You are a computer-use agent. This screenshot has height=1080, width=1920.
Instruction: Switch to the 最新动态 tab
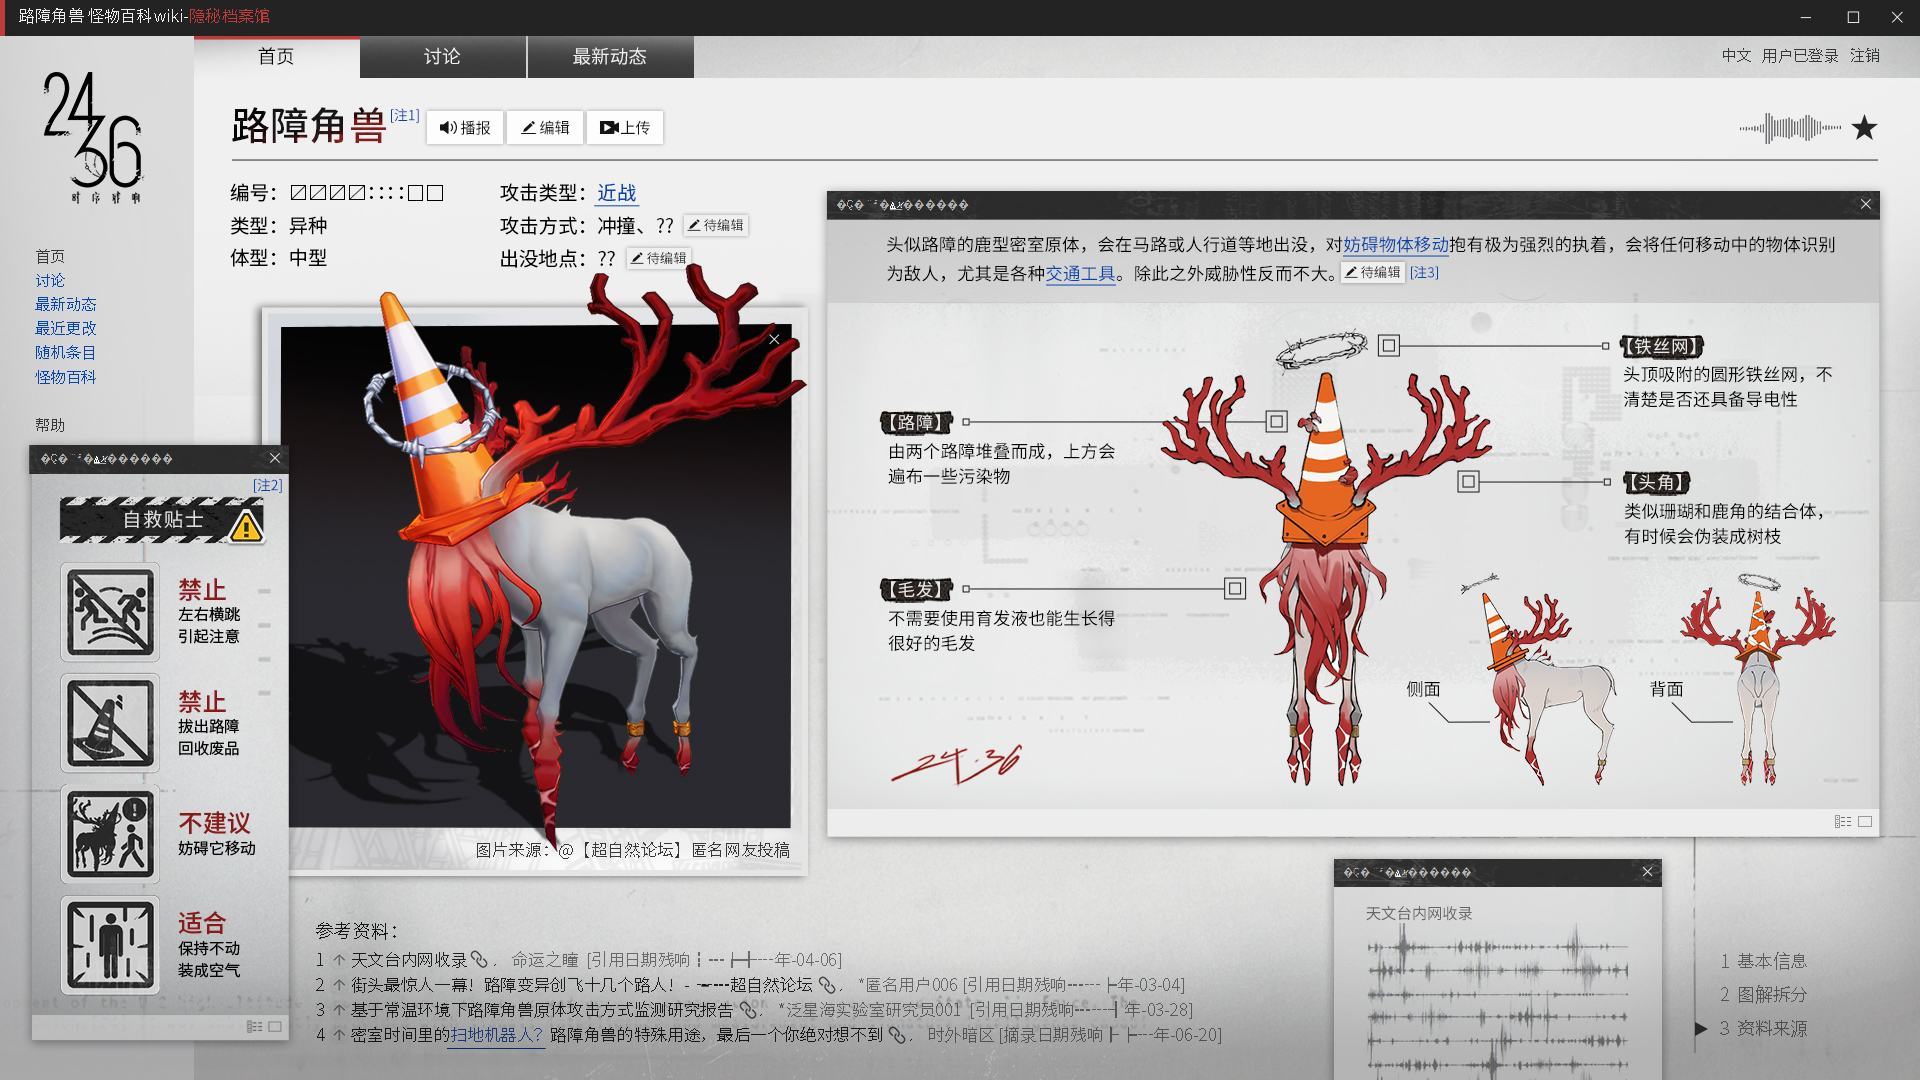pyautogui.click(x=610, y=57)
